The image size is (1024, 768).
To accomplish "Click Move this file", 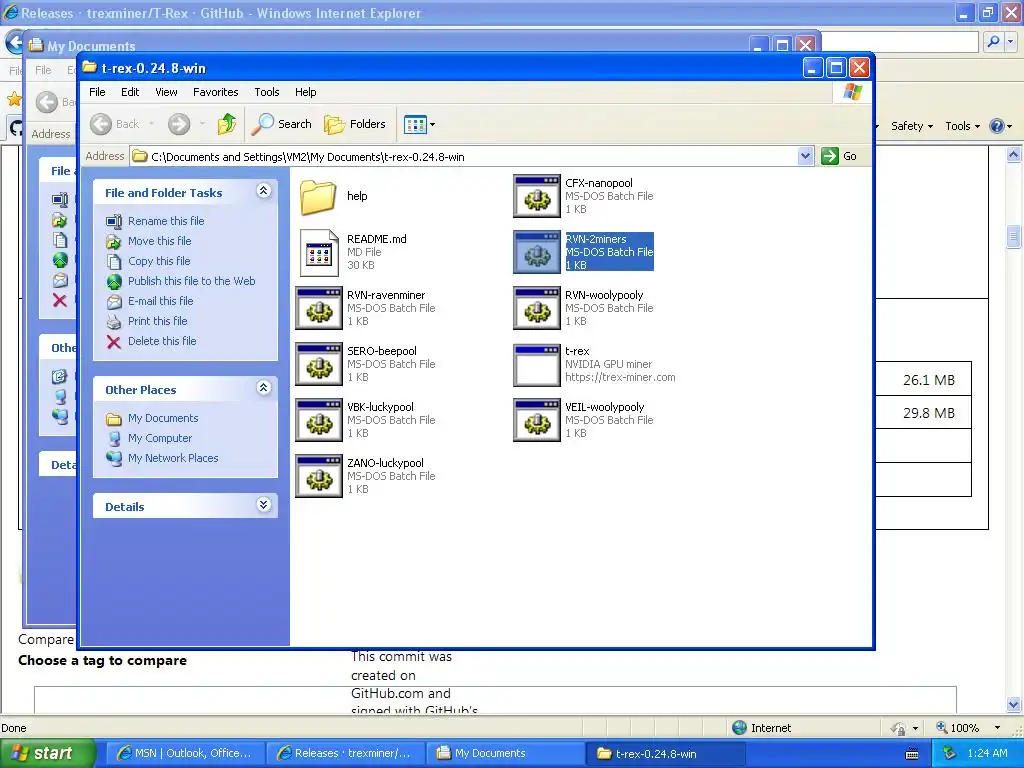I will pos(159,241).
